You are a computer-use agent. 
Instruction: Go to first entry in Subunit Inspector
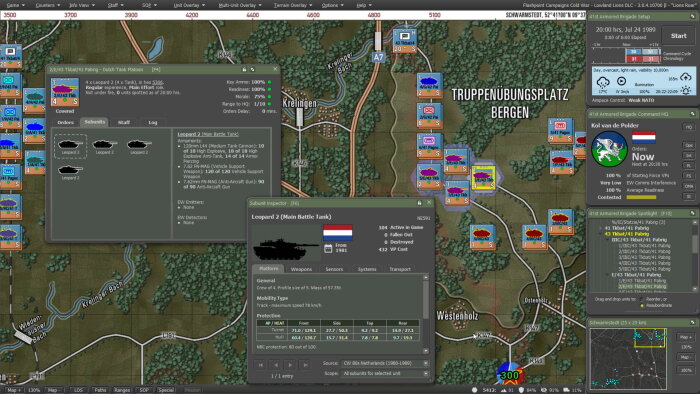[261, 365]
